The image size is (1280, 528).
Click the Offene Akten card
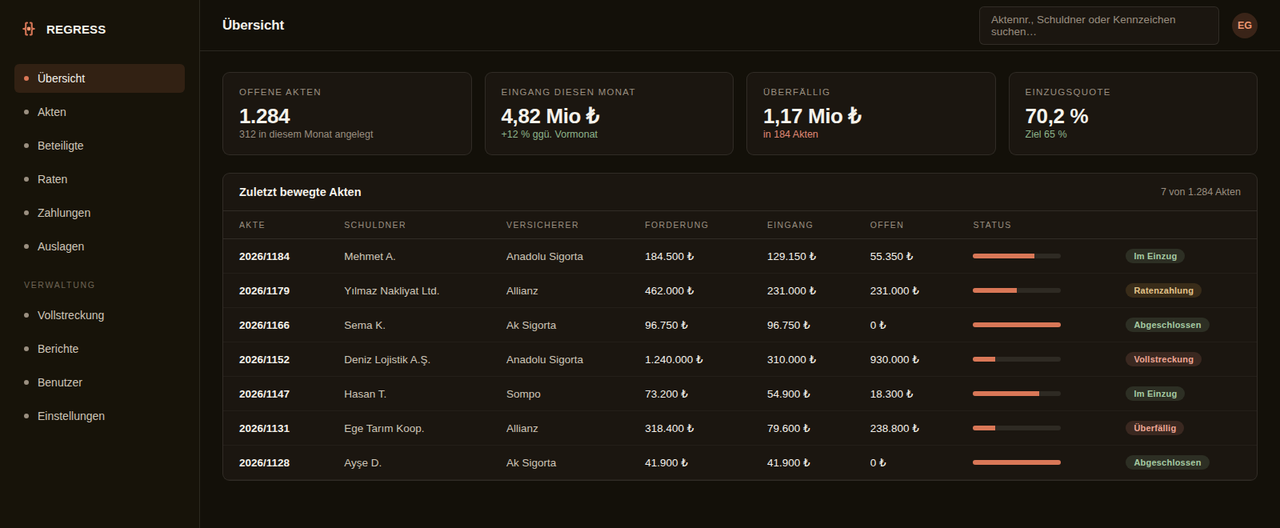[x=347, y=113]
